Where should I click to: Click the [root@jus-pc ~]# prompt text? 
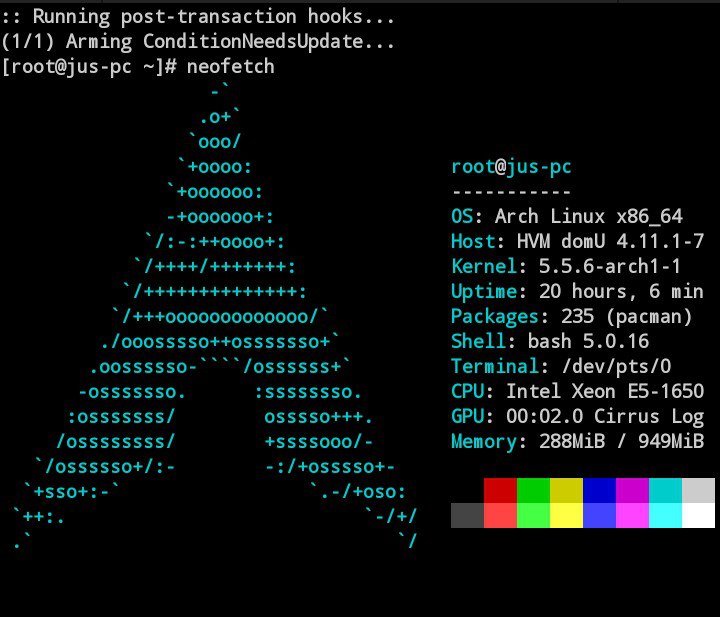coord(89,67)
